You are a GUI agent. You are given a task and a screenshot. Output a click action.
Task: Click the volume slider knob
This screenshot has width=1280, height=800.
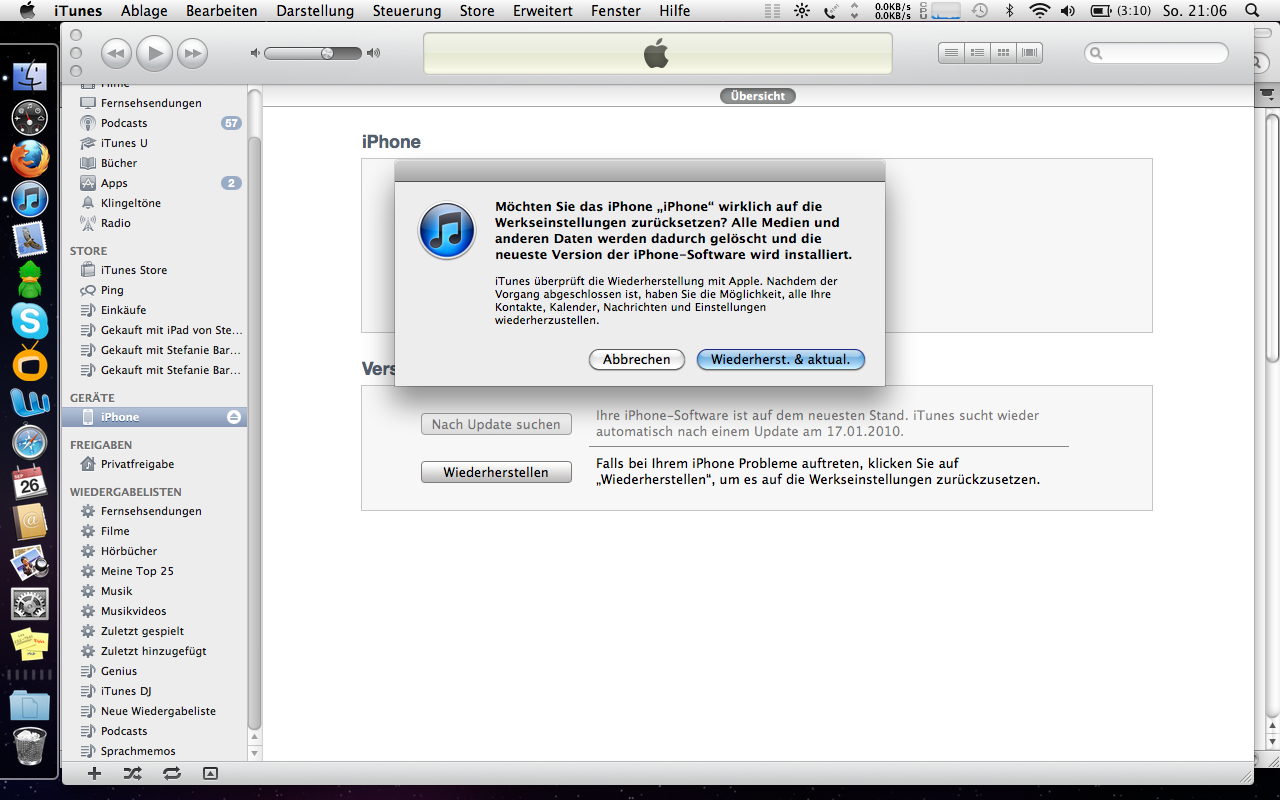pos(327,53)
